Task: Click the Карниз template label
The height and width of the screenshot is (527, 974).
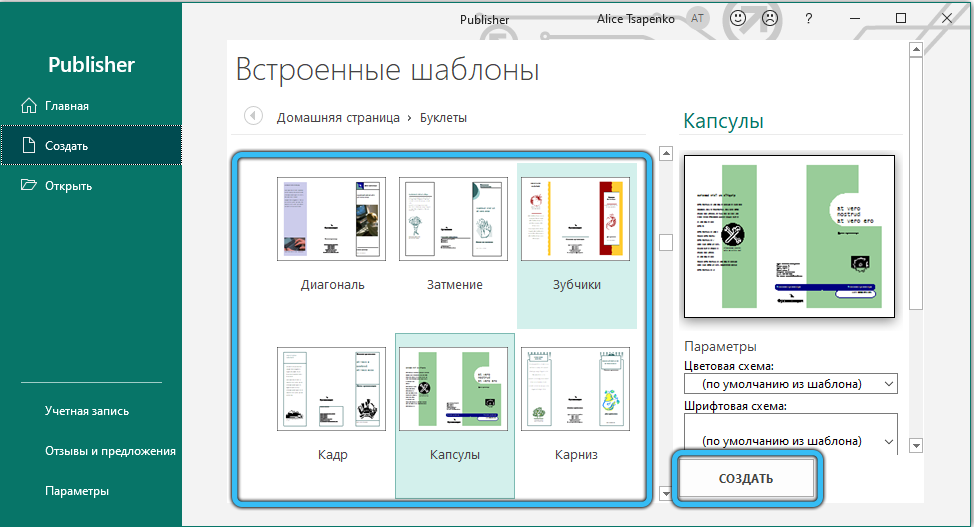Action: (x=576, y=455)
